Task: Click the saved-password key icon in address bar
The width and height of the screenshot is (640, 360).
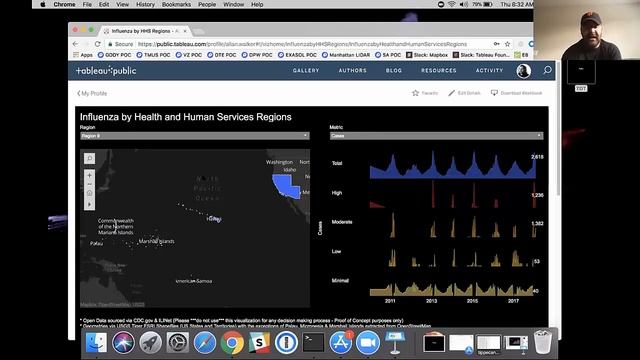Action: [x=496, y=44]
